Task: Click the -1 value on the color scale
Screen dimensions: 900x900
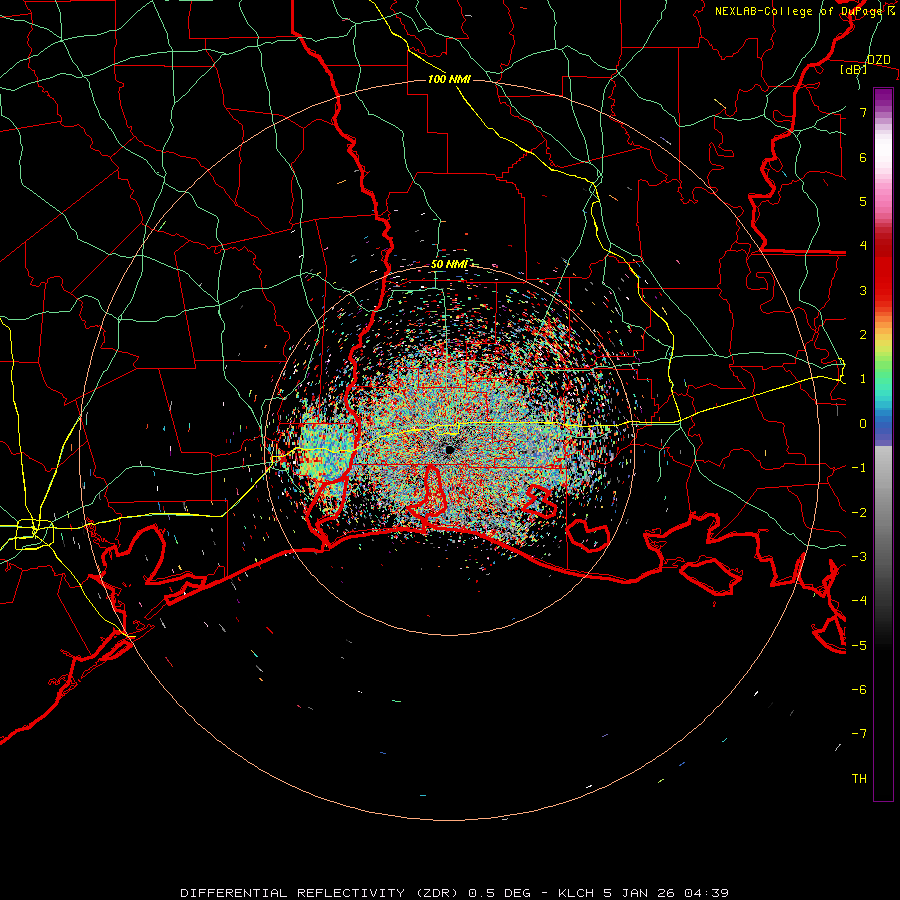Action: click(x=859, y=468)
